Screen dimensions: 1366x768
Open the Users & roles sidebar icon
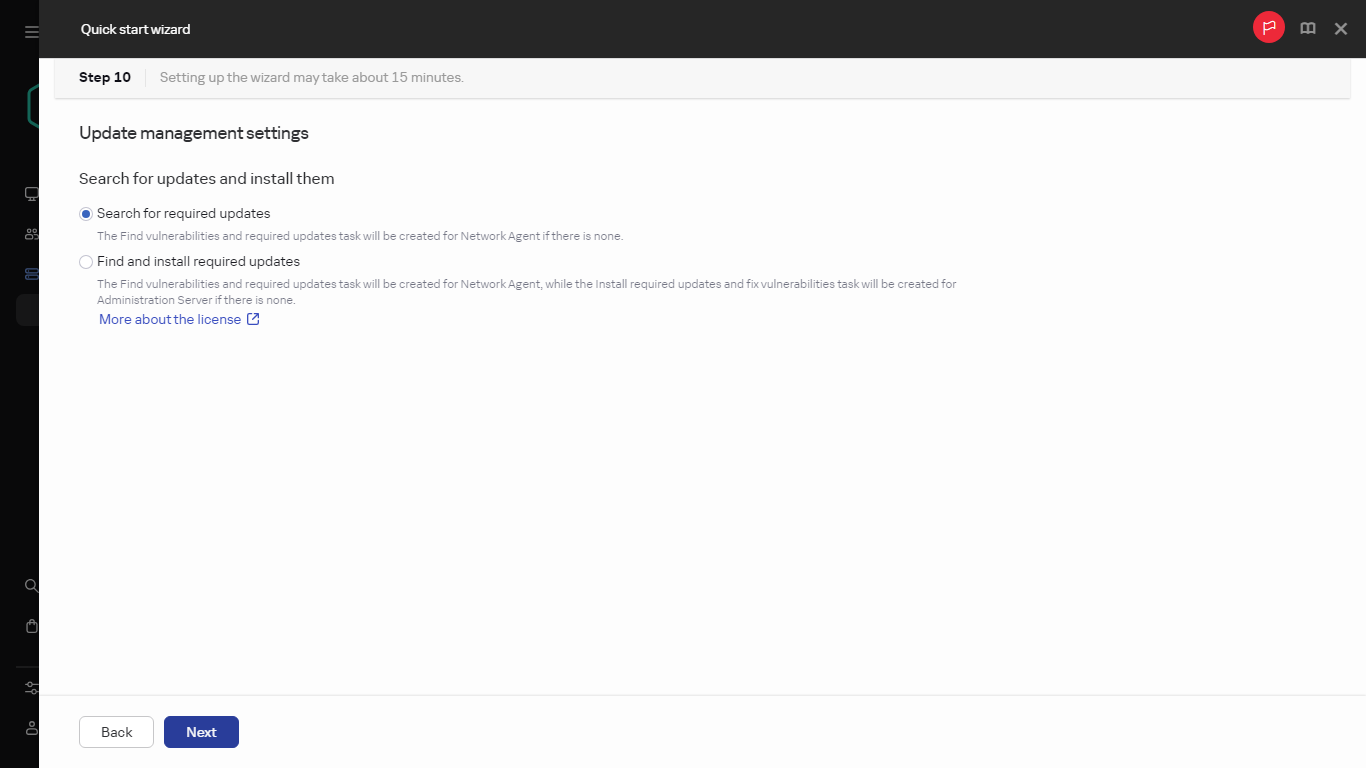[x=30, y=233]
